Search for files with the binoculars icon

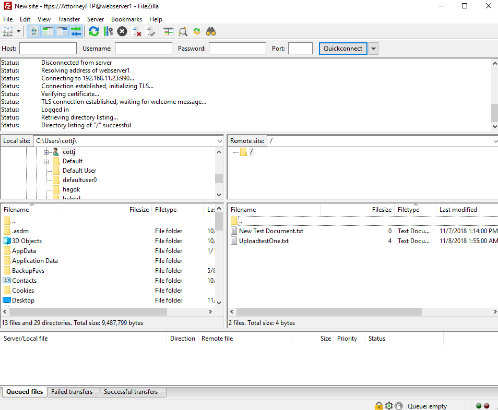[x=211, y=32]
